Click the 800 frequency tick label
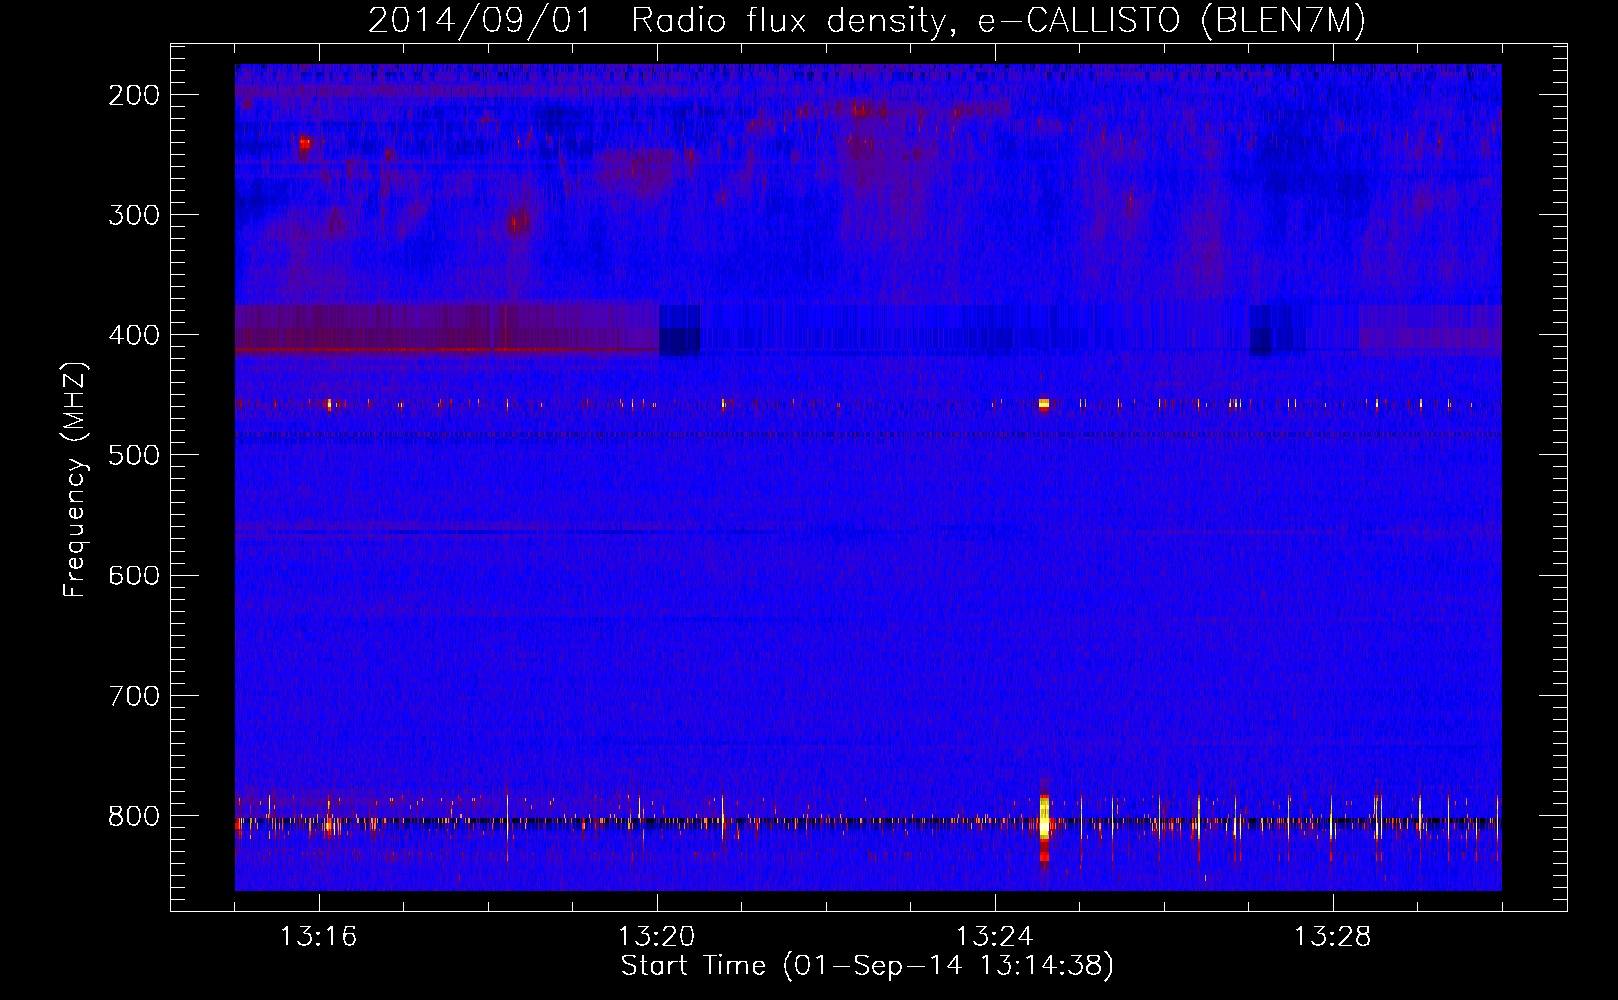 (134, 816)
